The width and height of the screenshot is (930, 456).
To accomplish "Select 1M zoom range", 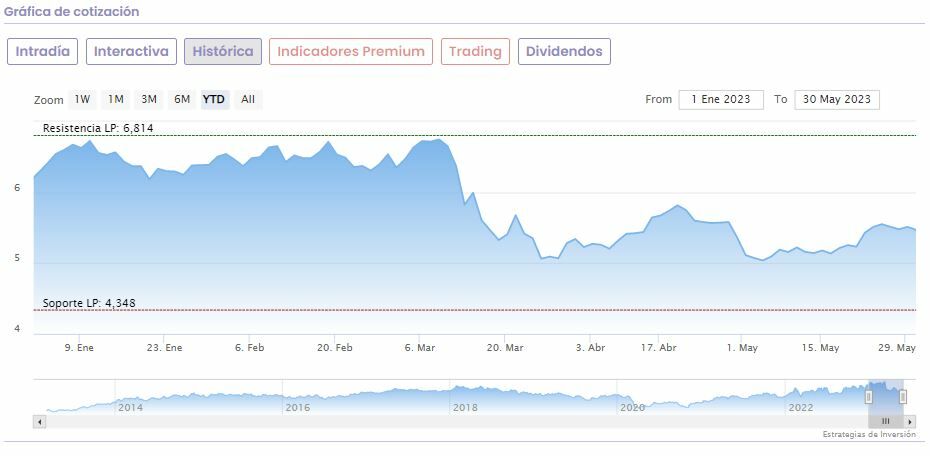I will (116, 99).
